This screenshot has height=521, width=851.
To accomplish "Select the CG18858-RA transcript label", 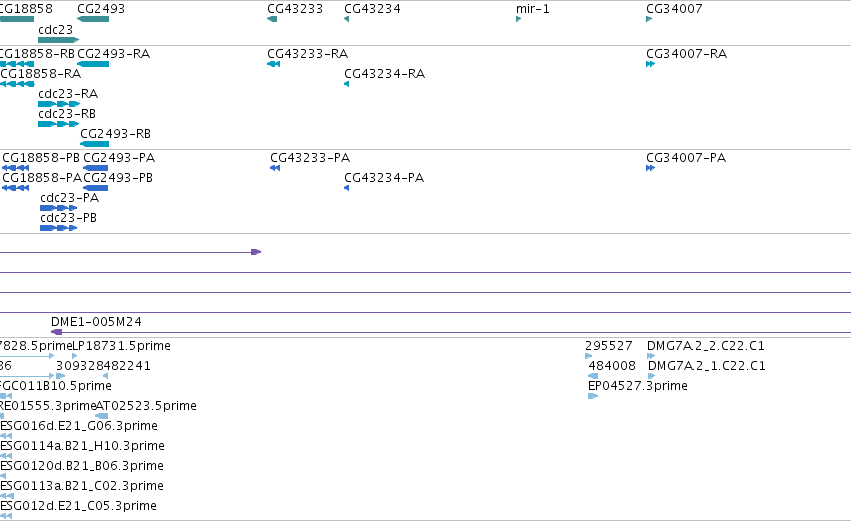I will tap(41, 73).
